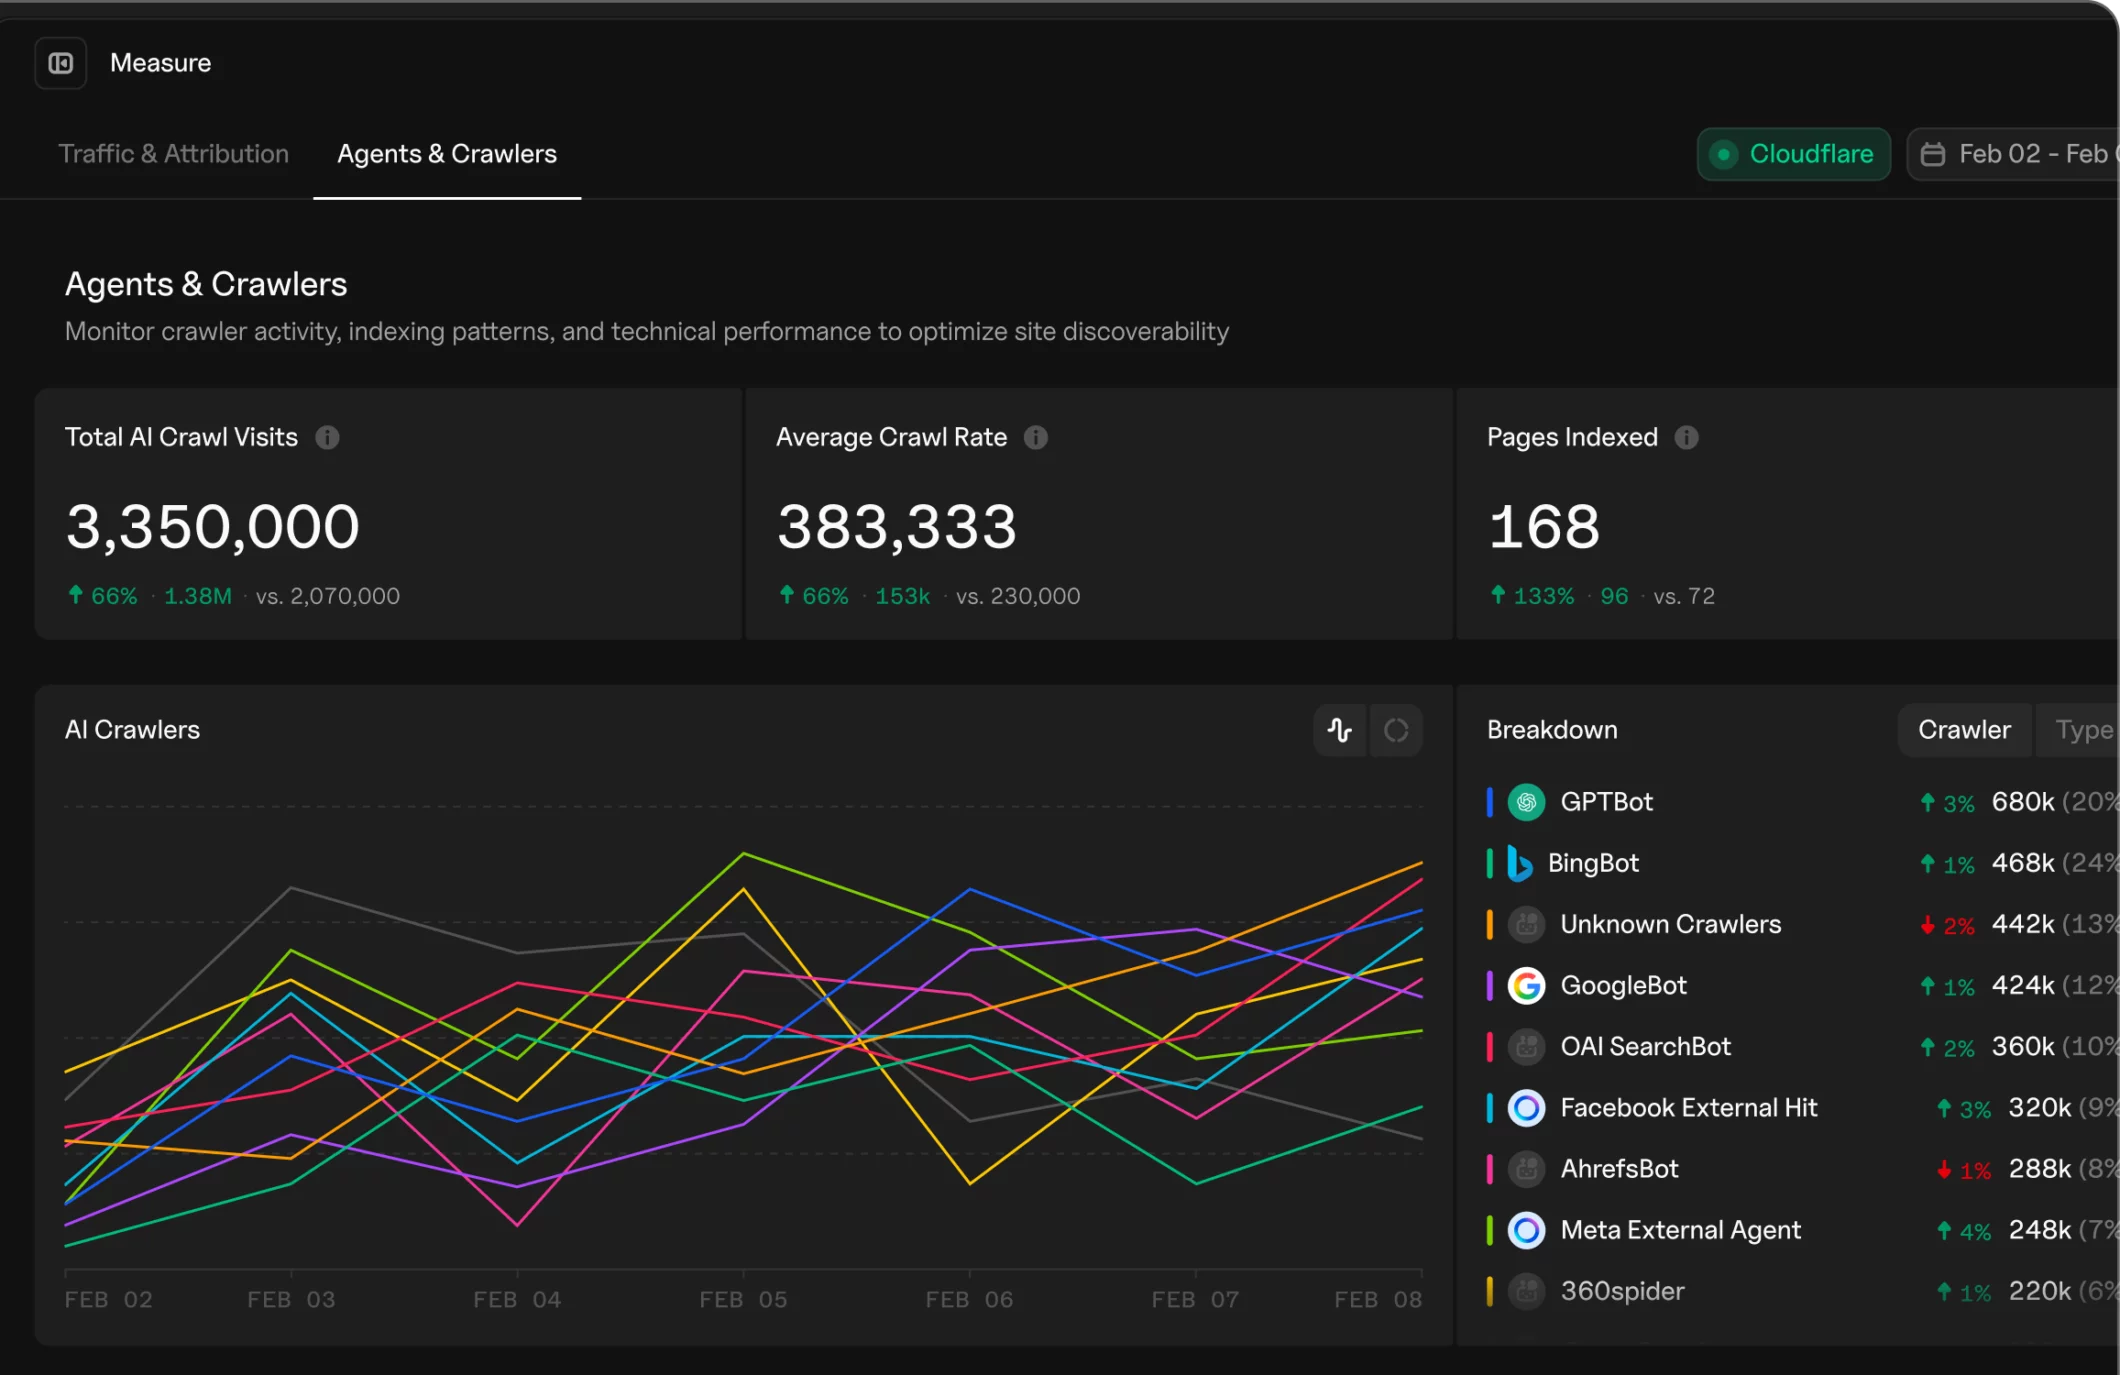This screenshot has width=2120, height=1375.
Task: Open the Cloudflare data source selector
Action: (x=1793, y=154)
